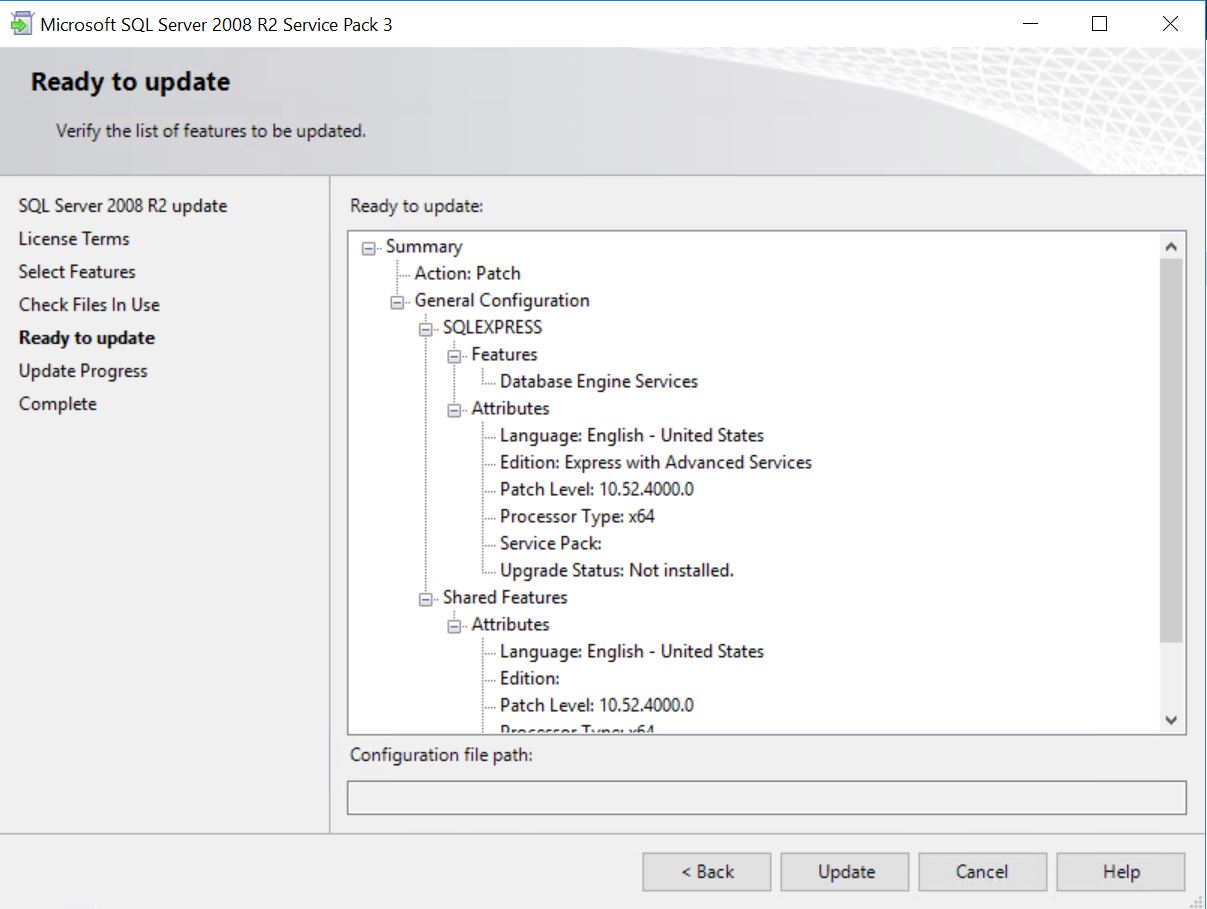Cancel the service pack setup
Image resolution: width=1207 pixels, height=909 pixels.
coord(983,872)
